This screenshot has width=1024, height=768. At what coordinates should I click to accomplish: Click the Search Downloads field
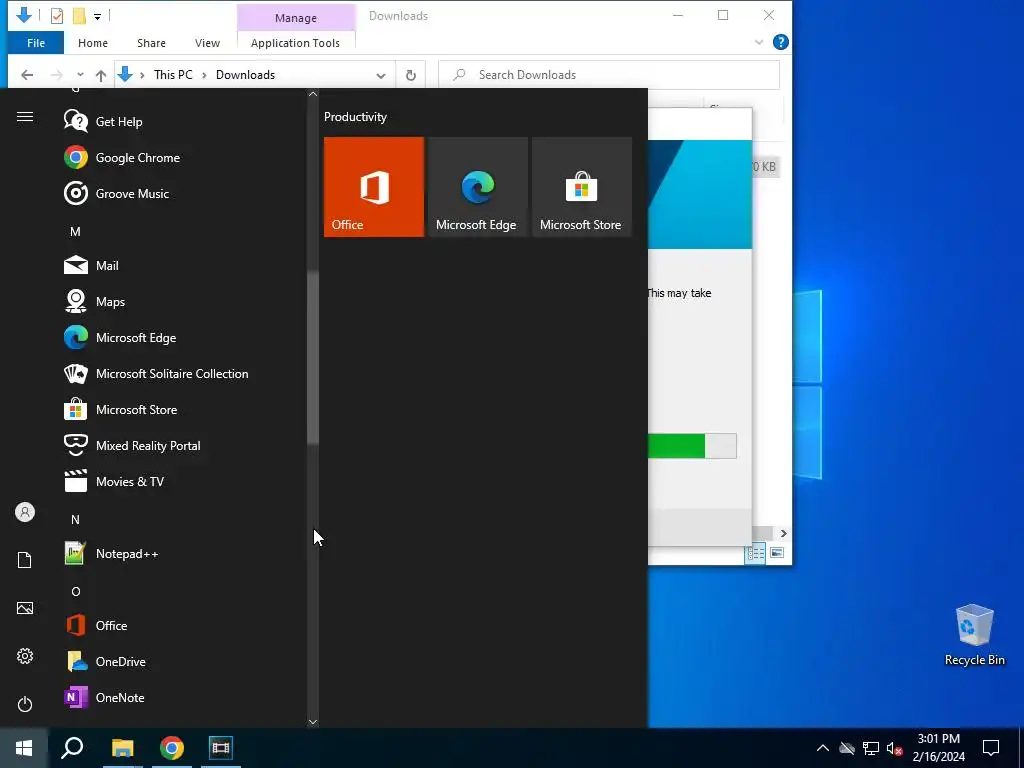(609, 74)
